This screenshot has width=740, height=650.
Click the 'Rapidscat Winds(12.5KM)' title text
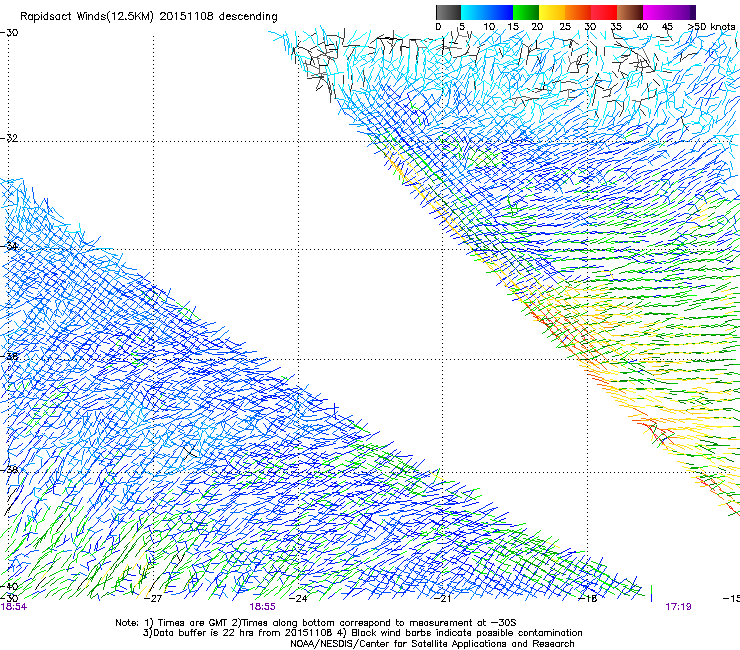[87, 17]
